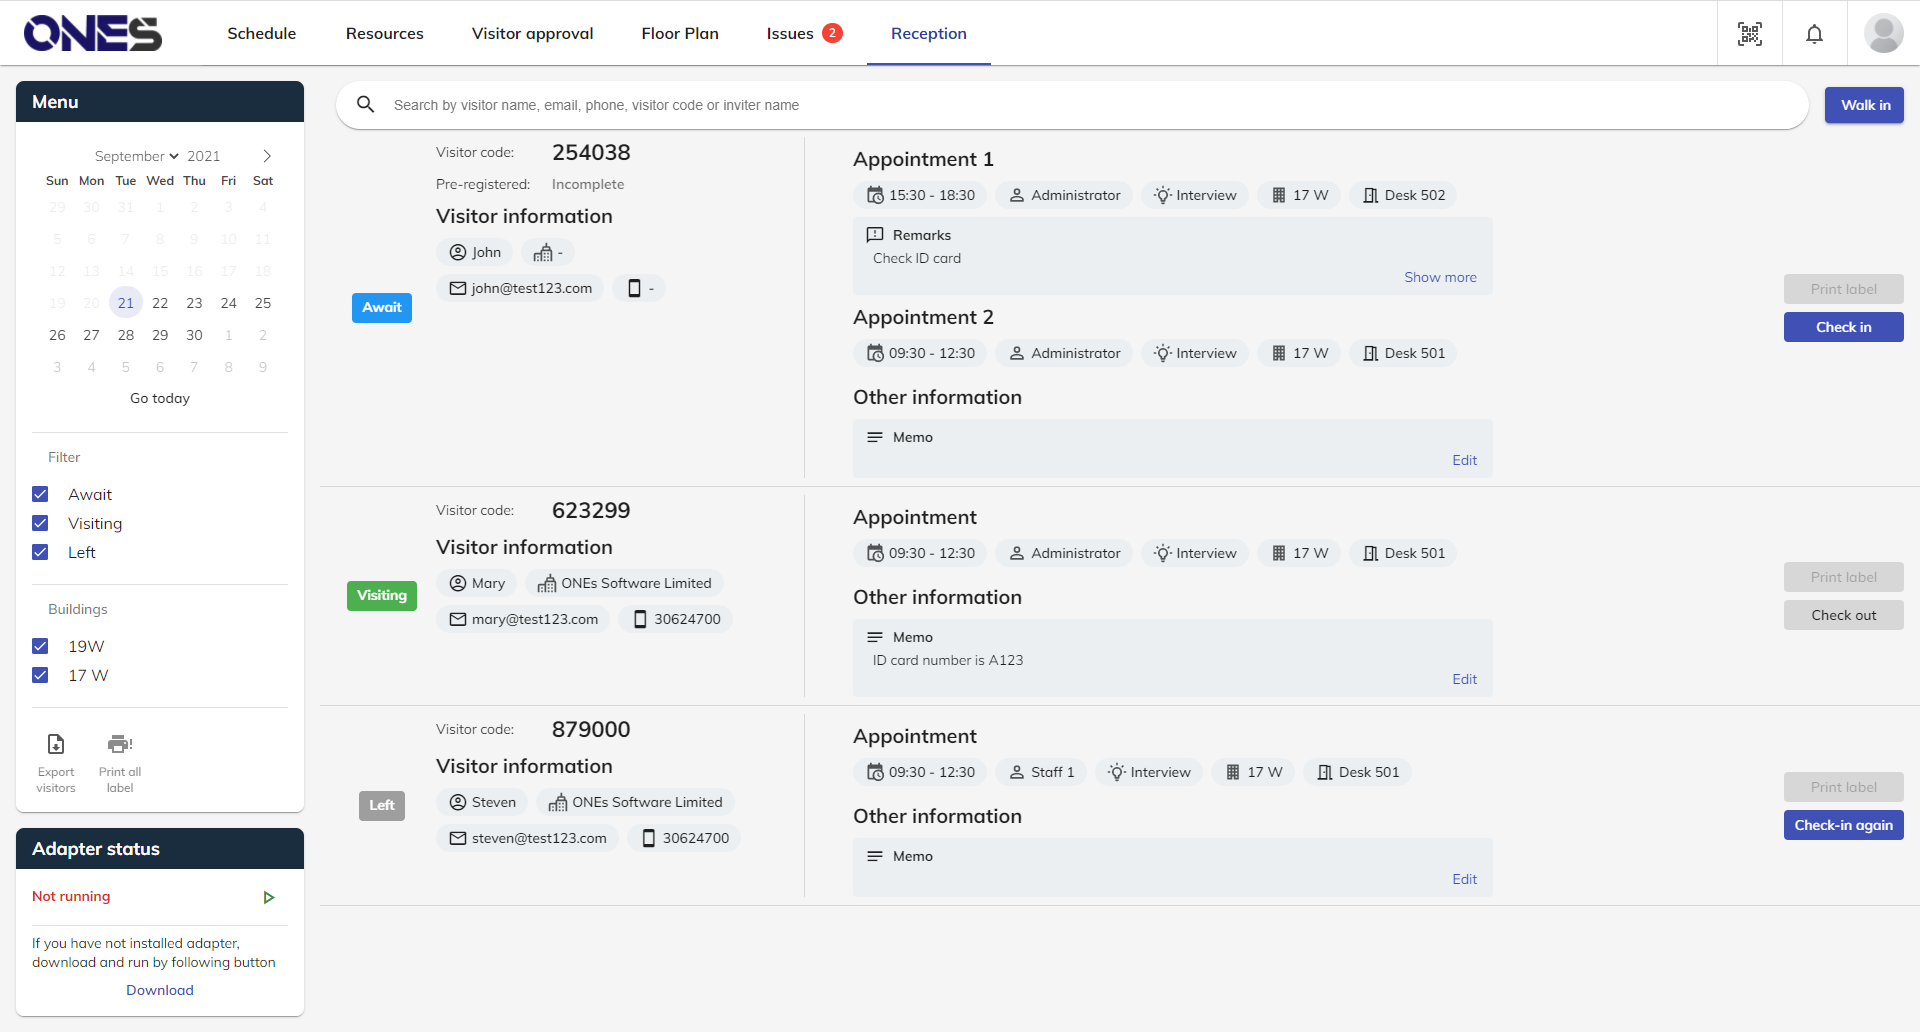Start the adapter with play icon
This screenshot has width=1920, height=1032.
pos(268,897)
